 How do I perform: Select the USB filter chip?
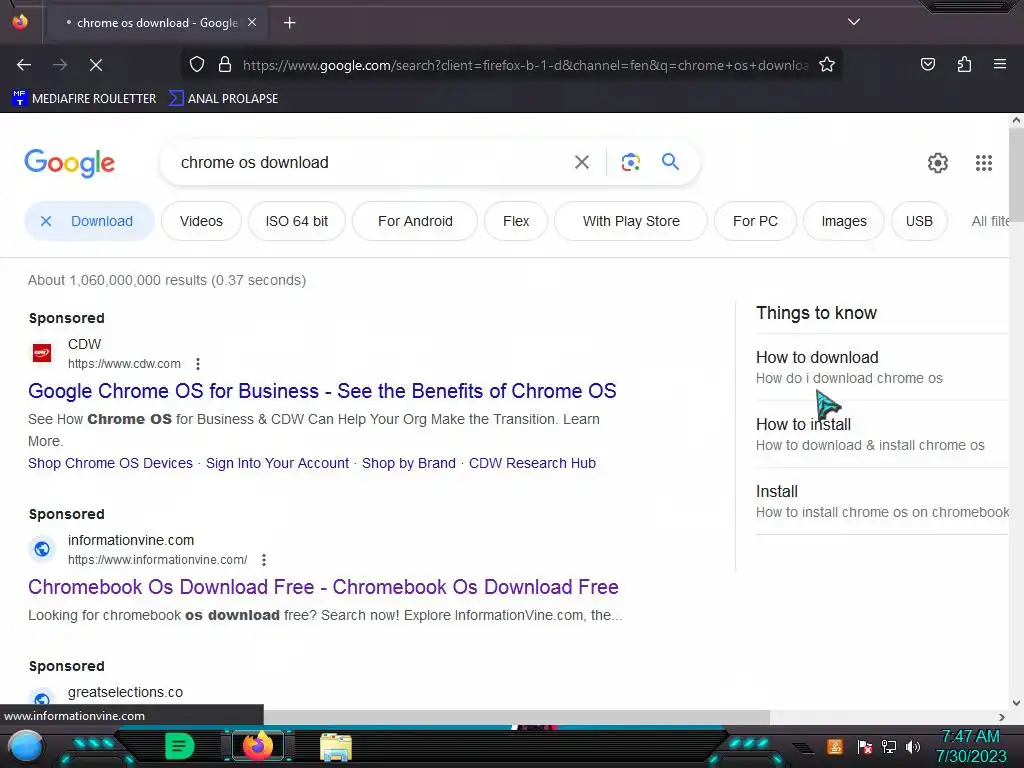click(919, 221)
